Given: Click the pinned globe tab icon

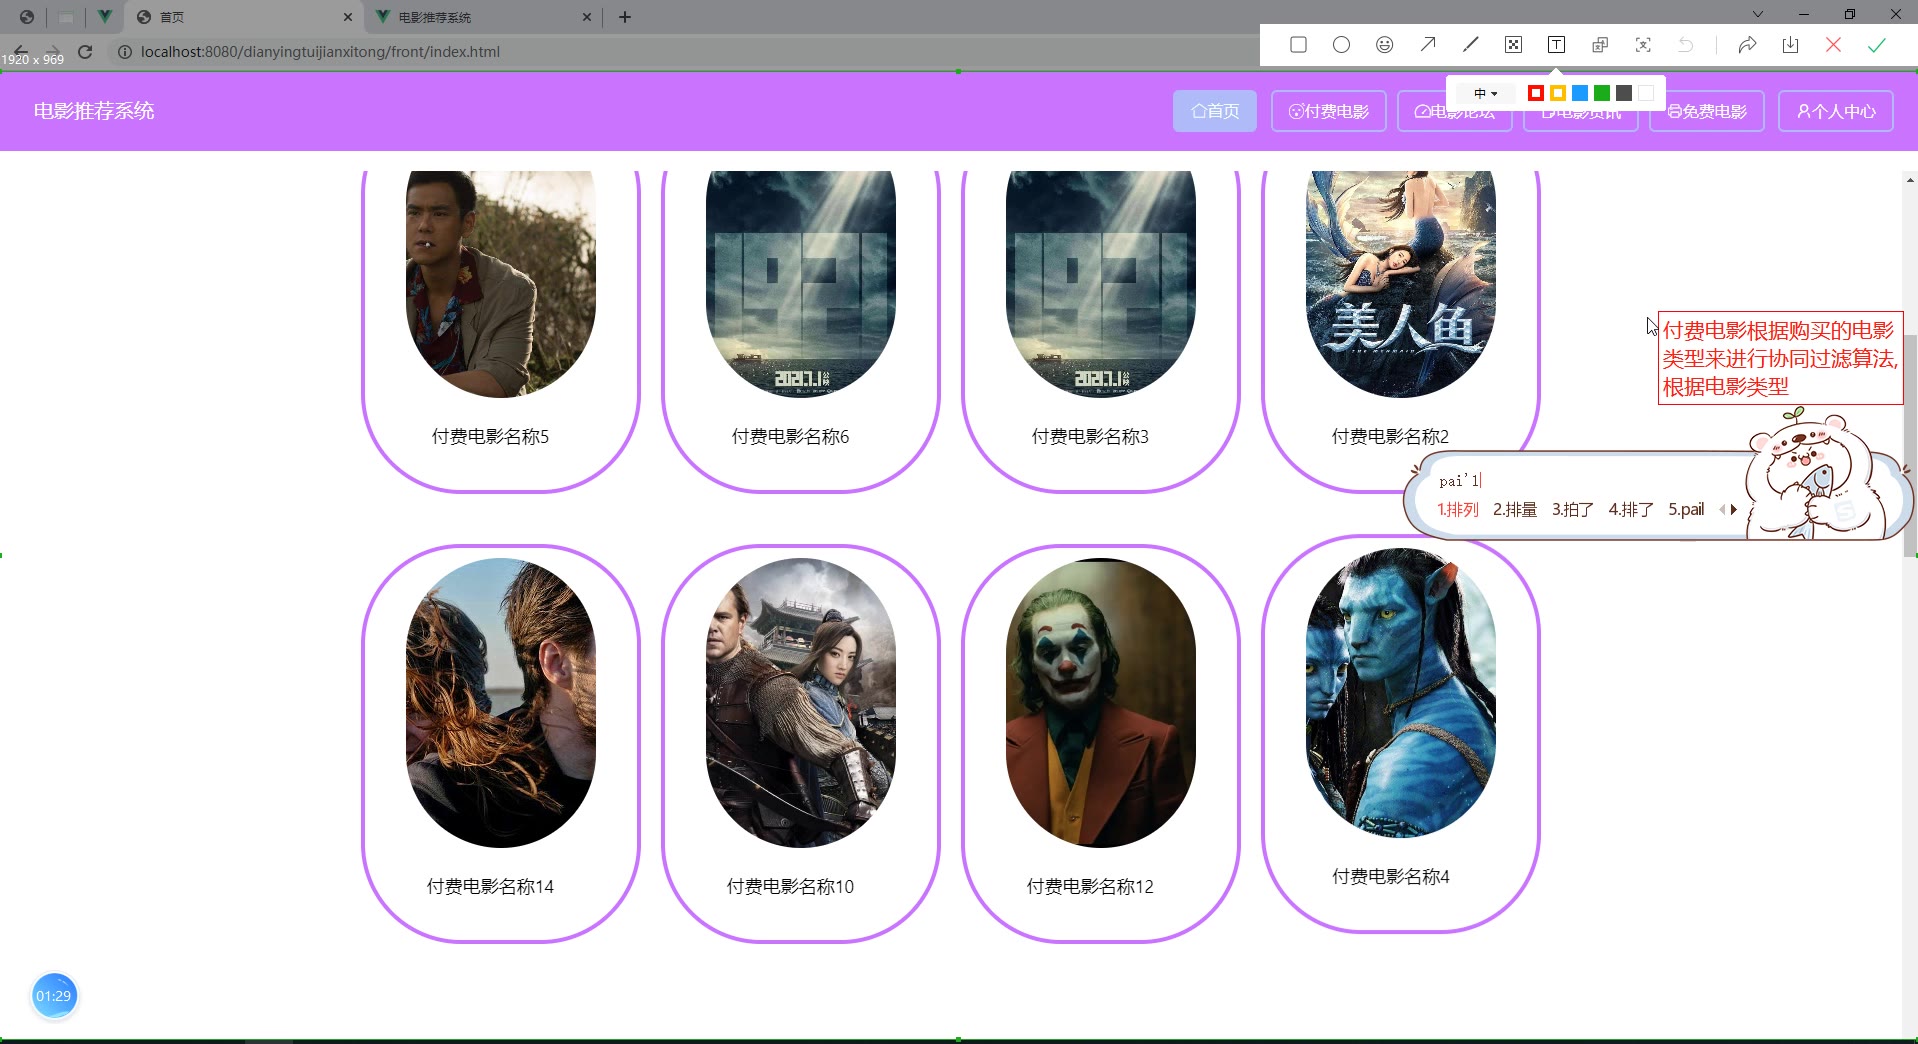Looking at the screenshot, I should pyautogui.click(x=27, y=17).
